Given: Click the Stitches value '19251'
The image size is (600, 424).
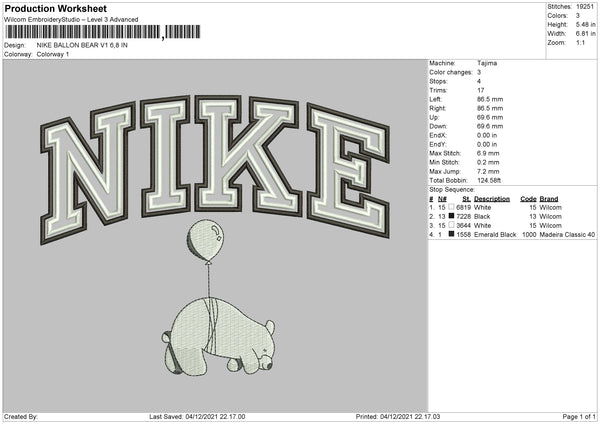Looking at the screenshot, I should 585,7.
